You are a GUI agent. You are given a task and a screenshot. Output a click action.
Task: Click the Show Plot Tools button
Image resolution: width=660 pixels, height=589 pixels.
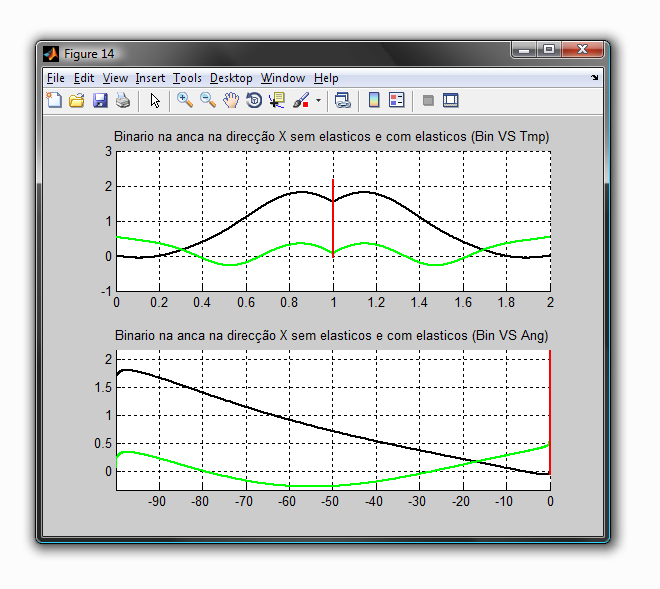pyautogui.click(x=451, y=100)
